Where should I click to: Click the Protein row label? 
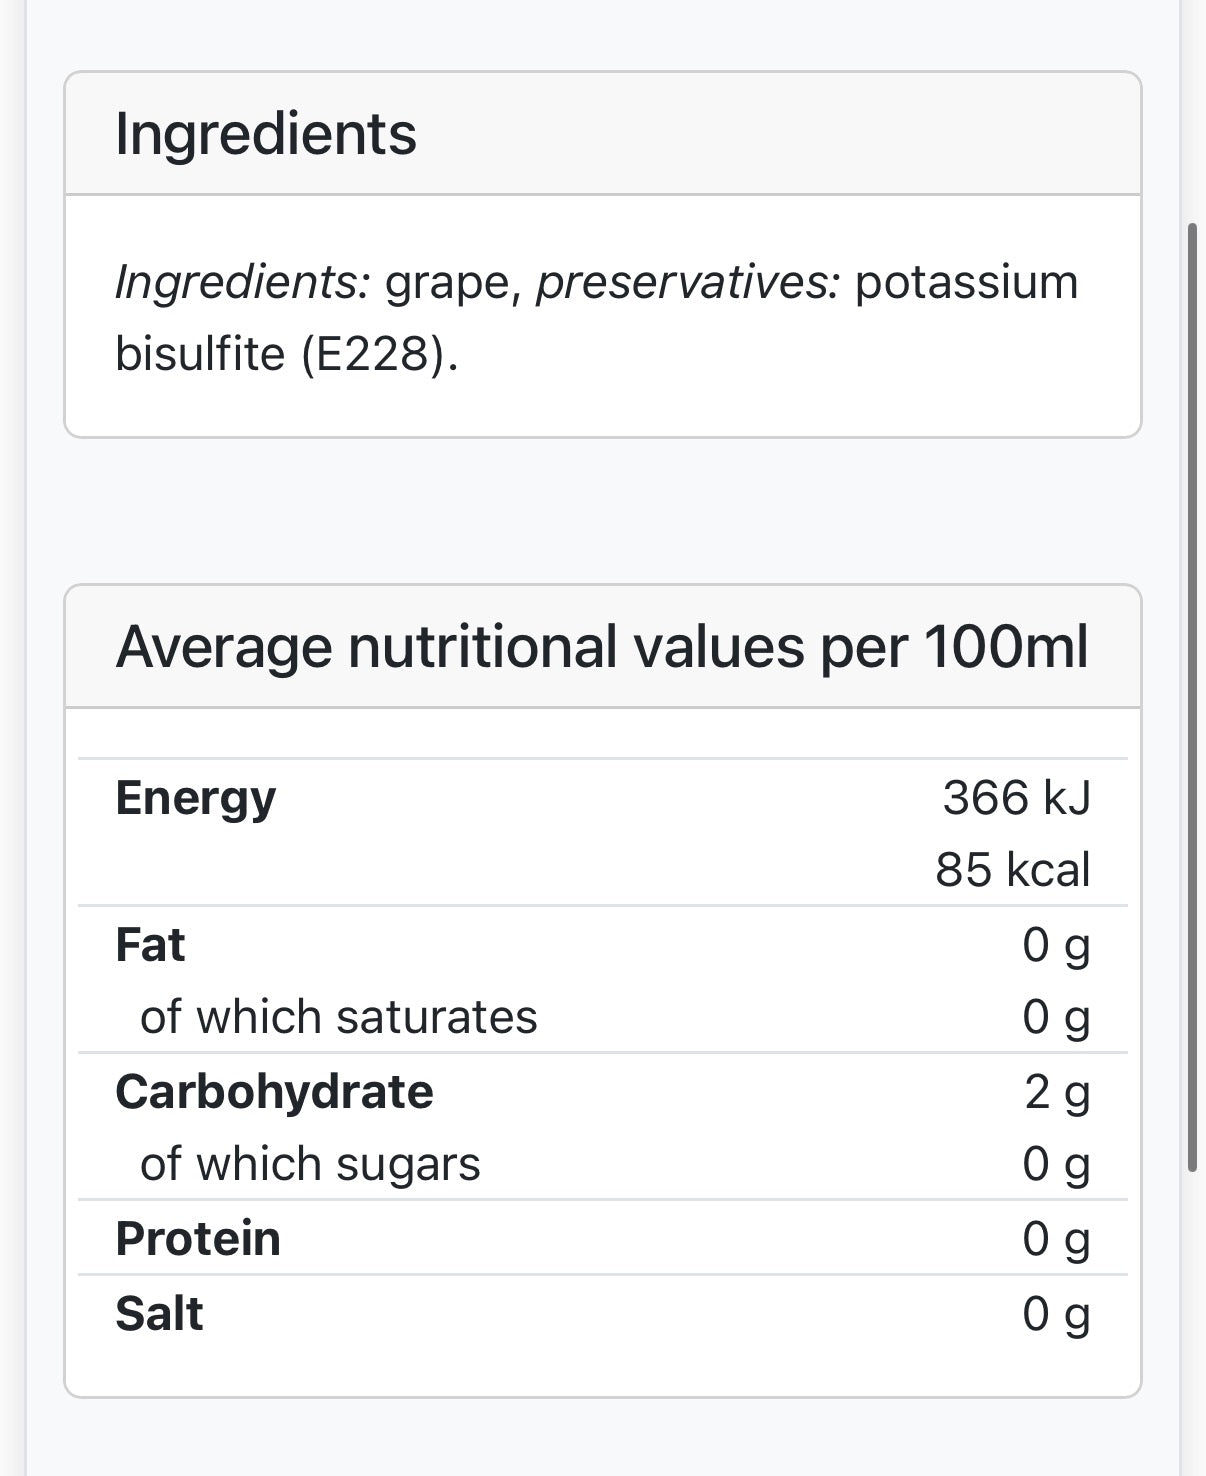pos(198,1239)
